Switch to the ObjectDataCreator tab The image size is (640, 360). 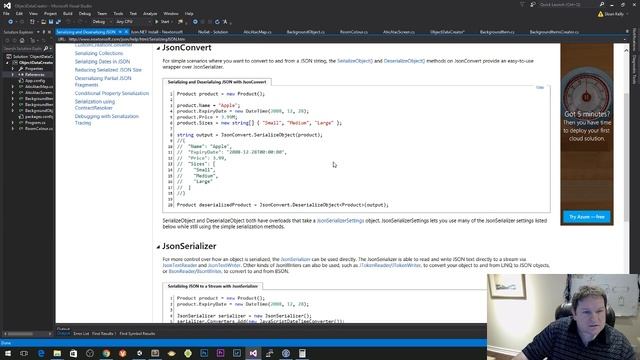tap(447, 32)
